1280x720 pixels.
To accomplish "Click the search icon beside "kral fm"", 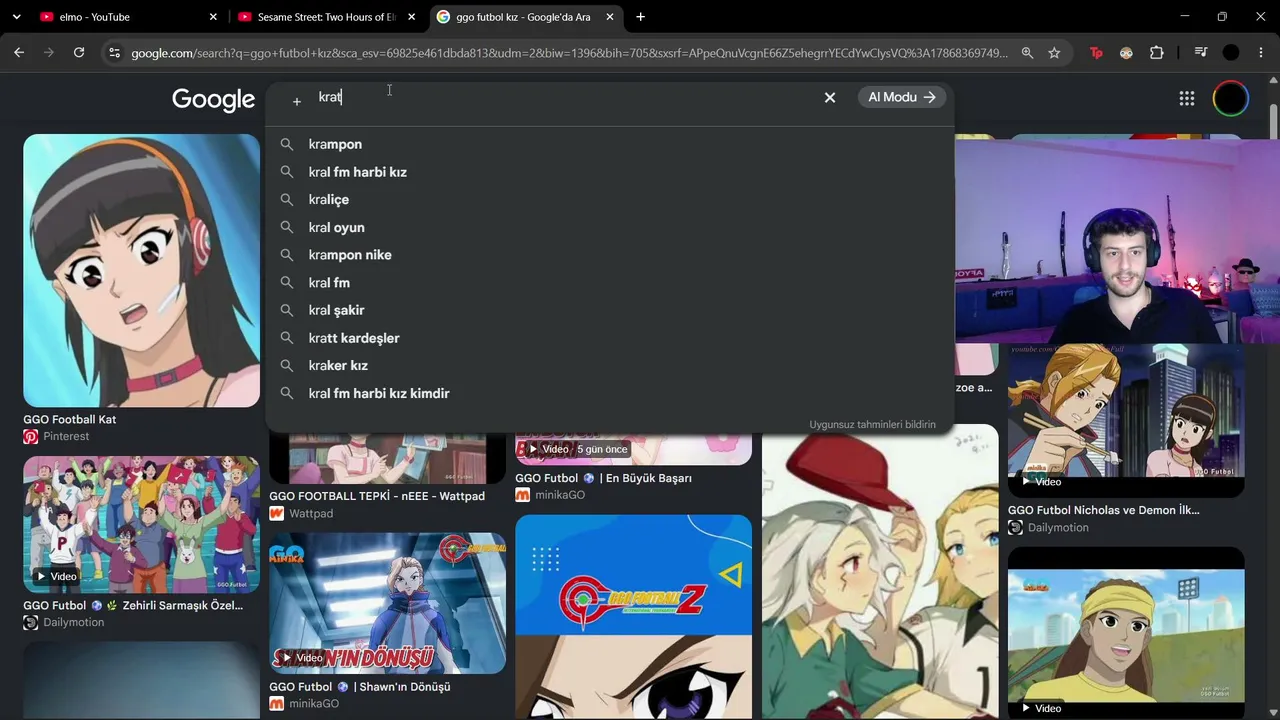I will pos(287,283).
